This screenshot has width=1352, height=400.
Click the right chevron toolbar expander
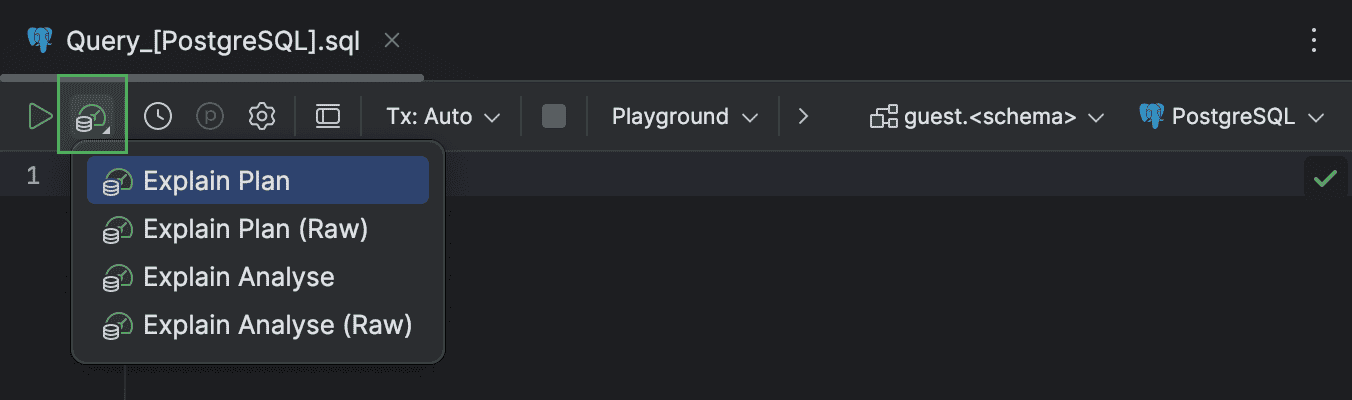(803, 117)
